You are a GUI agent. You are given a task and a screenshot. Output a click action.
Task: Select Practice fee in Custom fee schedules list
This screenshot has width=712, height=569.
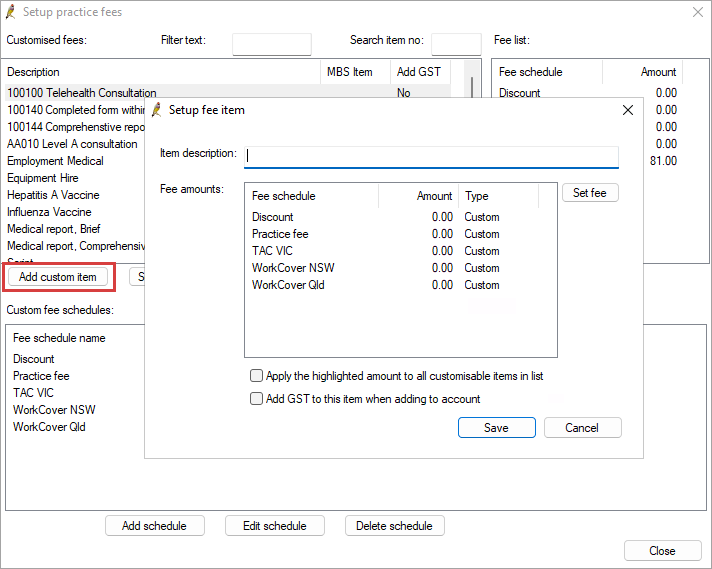(x=41, y=376)
